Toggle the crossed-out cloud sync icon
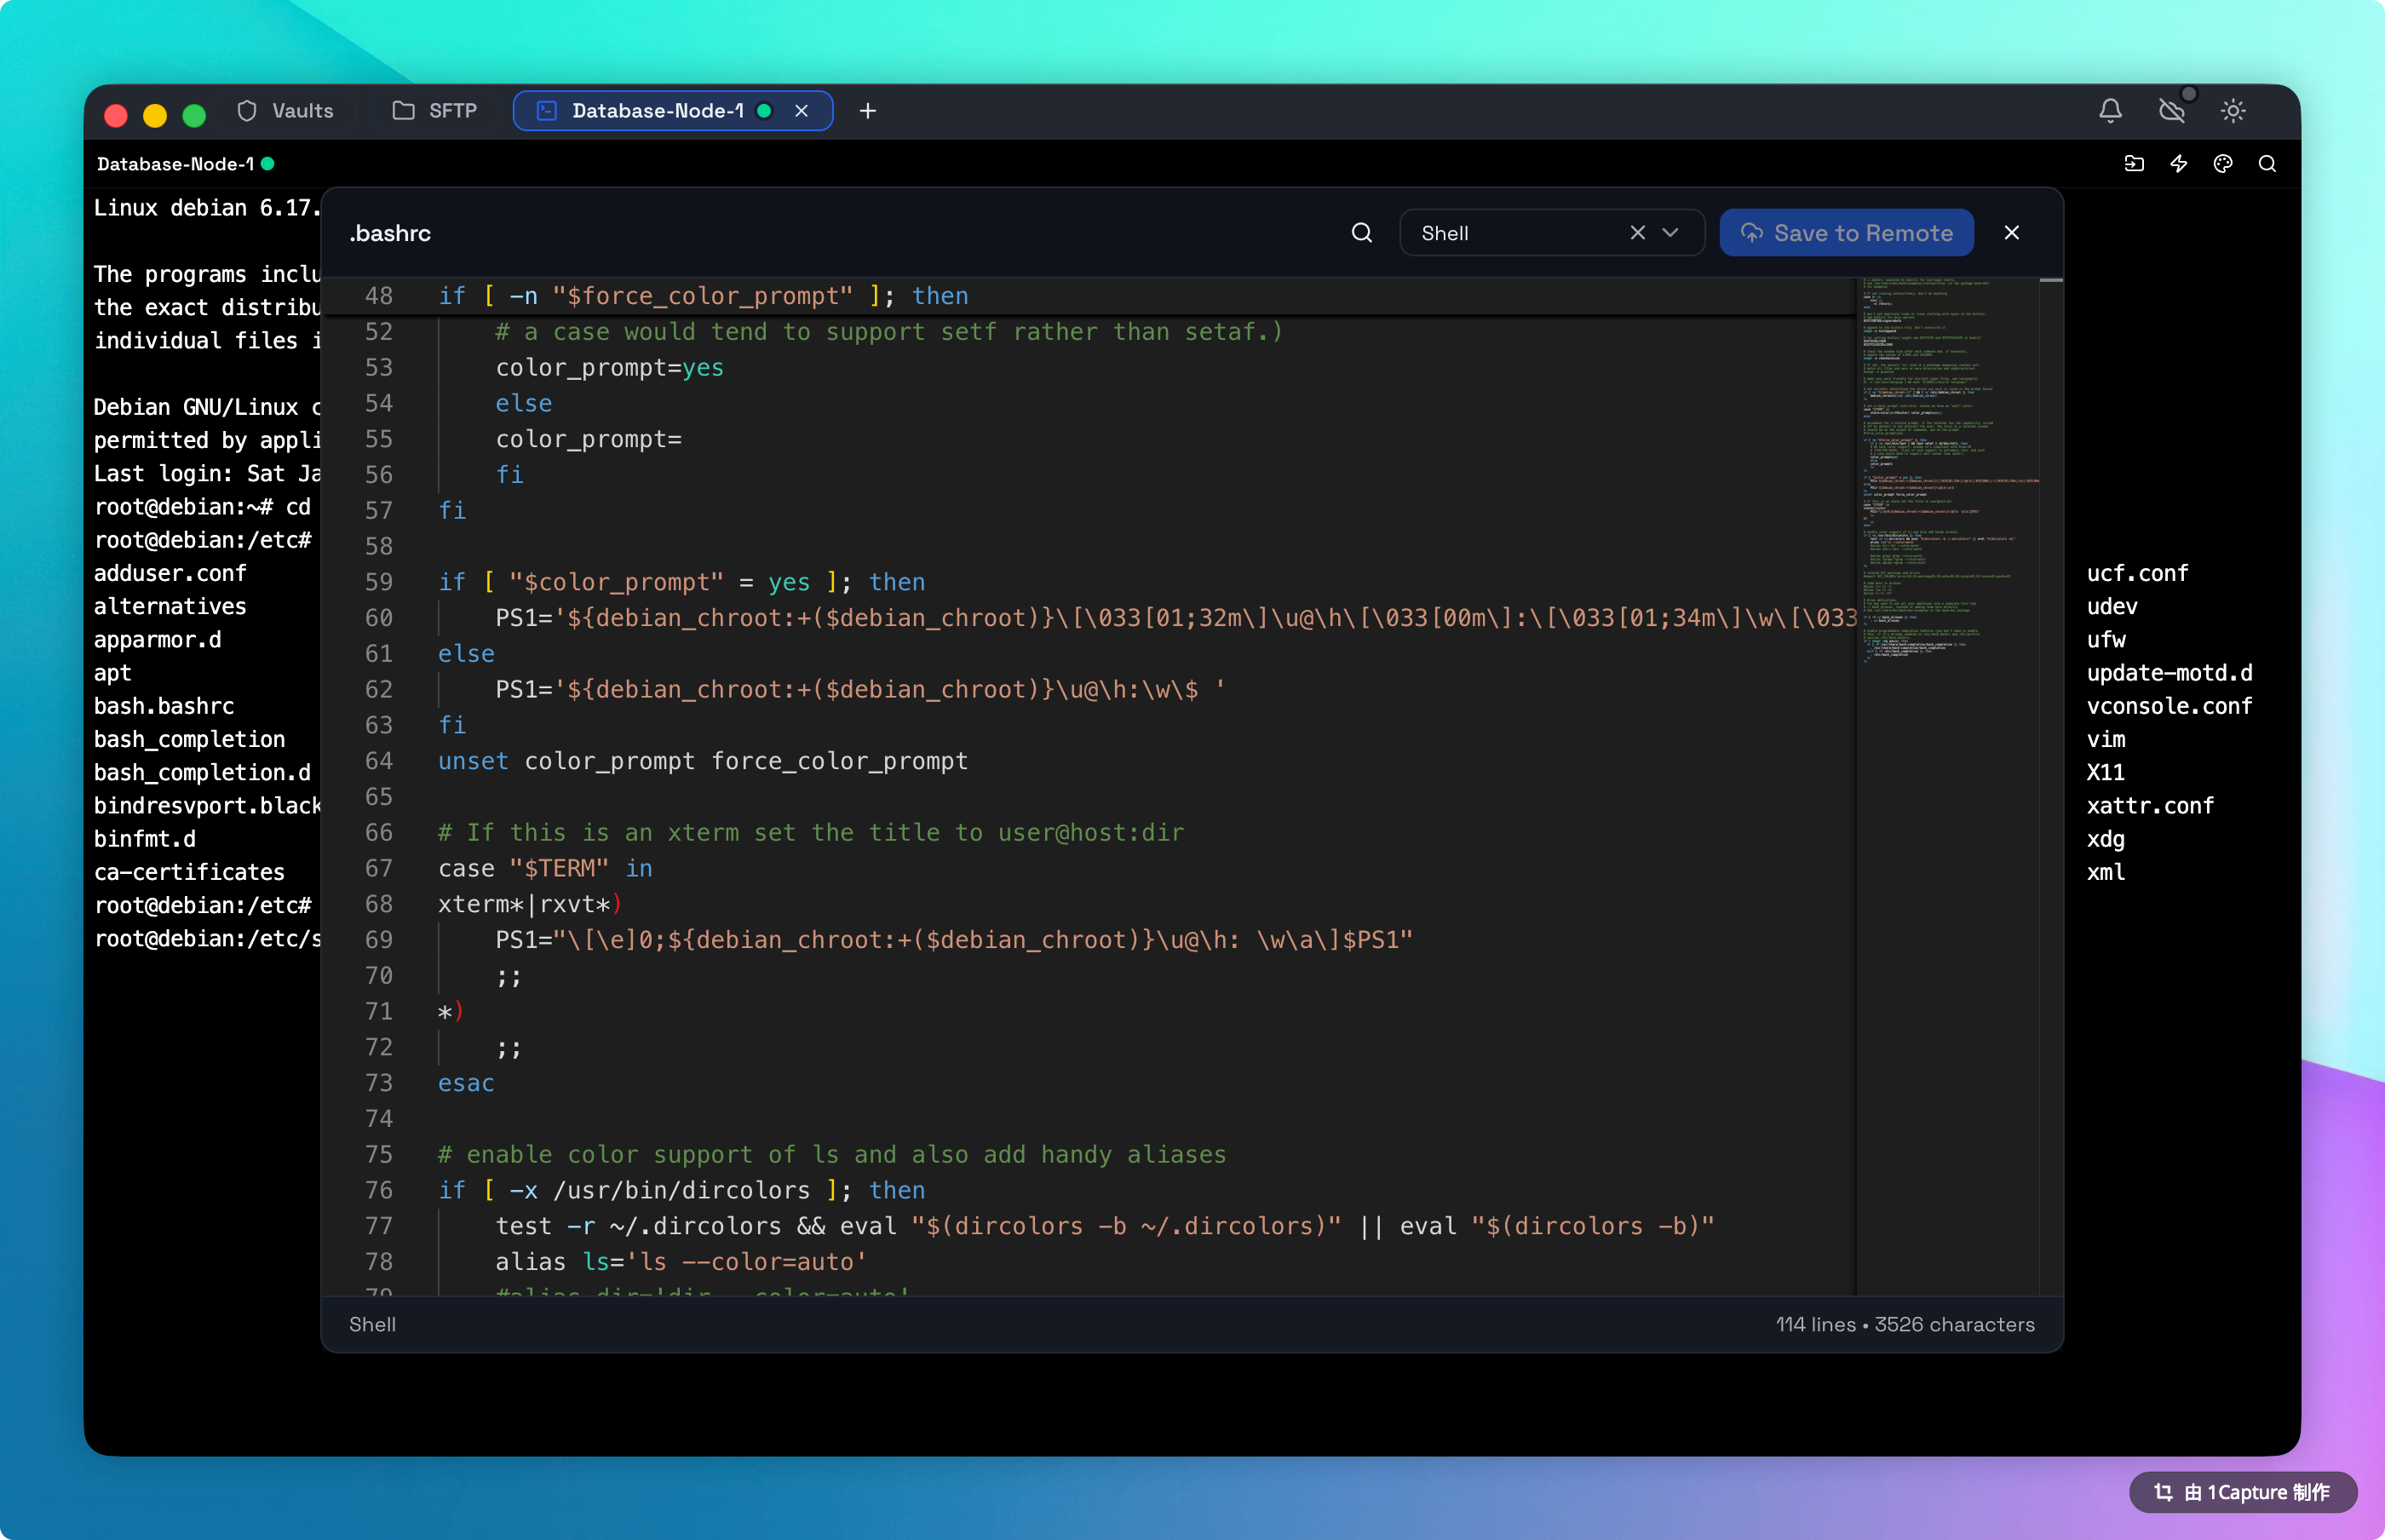The width and height of the screenshot is (2385, 1540). click(x=2172, y=111)
